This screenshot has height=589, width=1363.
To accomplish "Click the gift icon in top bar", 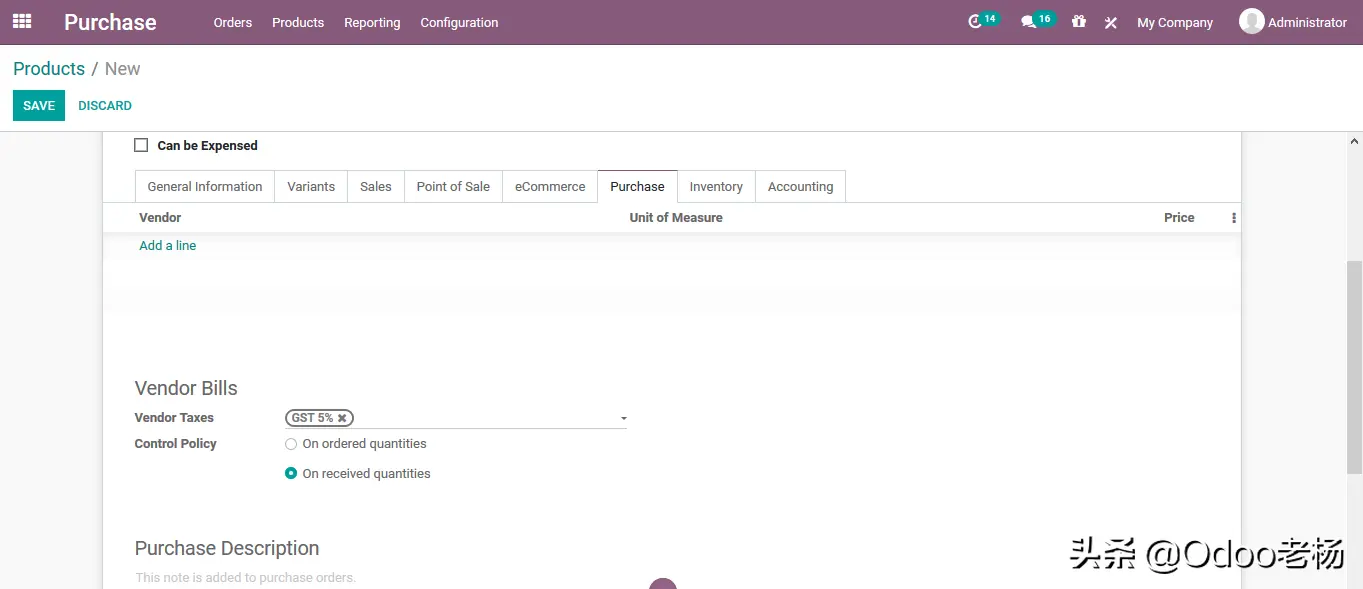I will 1078,21.
